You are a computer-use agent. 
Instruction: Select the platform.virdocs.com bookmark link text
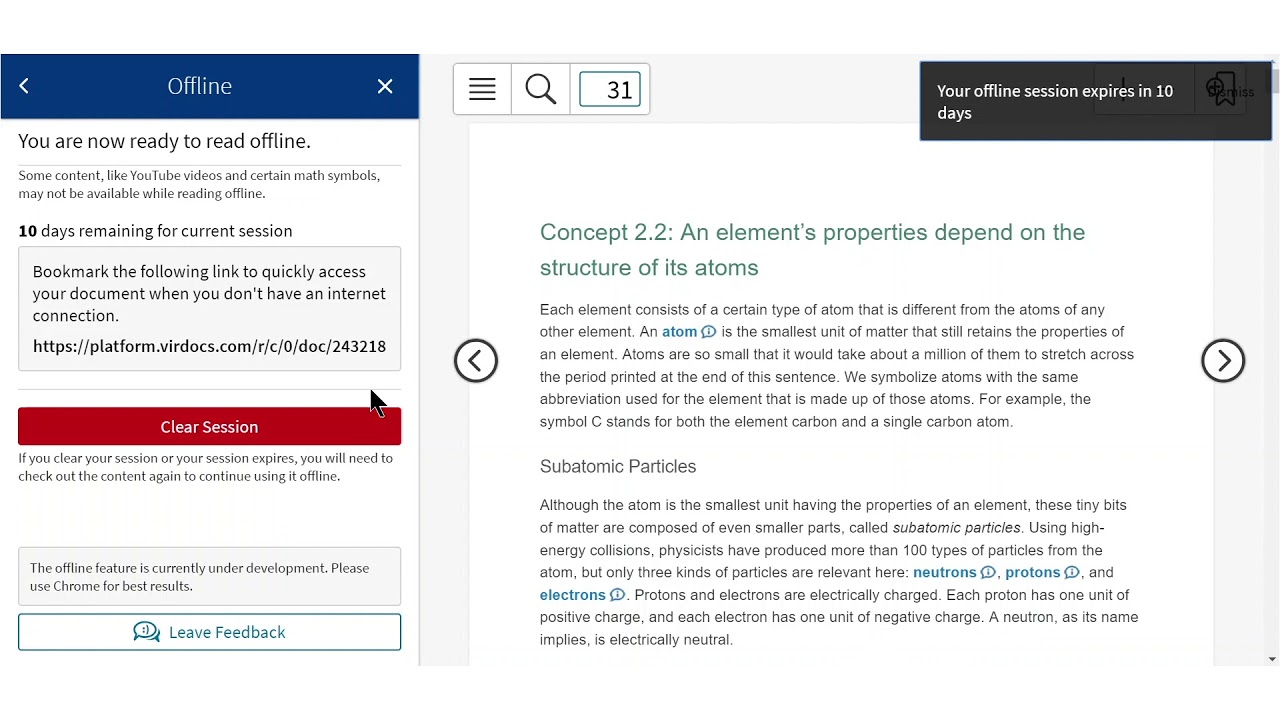pyautogui.click(x=209, y=346)
